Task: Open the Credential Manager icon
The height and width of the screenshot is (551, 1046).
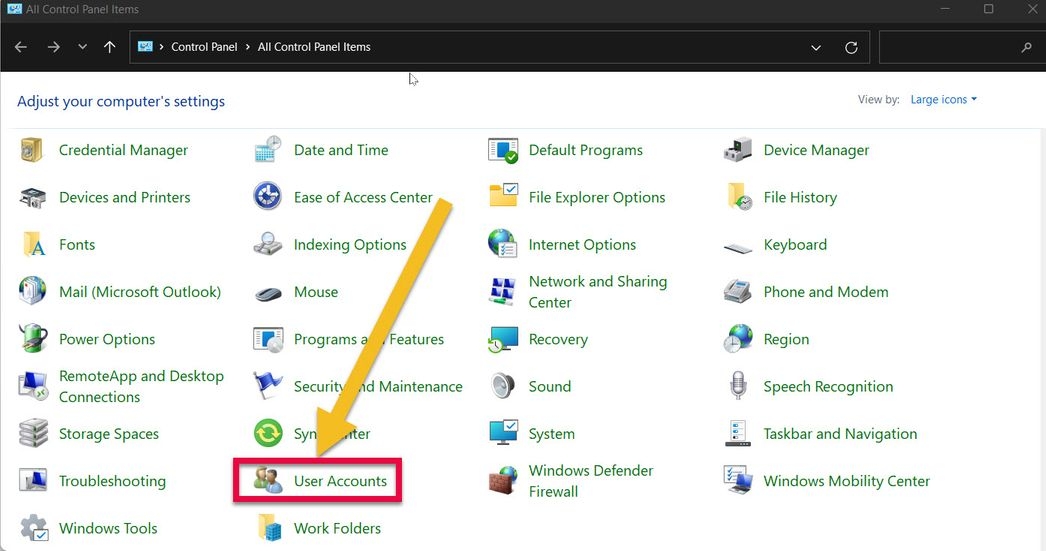Action: 33,150
